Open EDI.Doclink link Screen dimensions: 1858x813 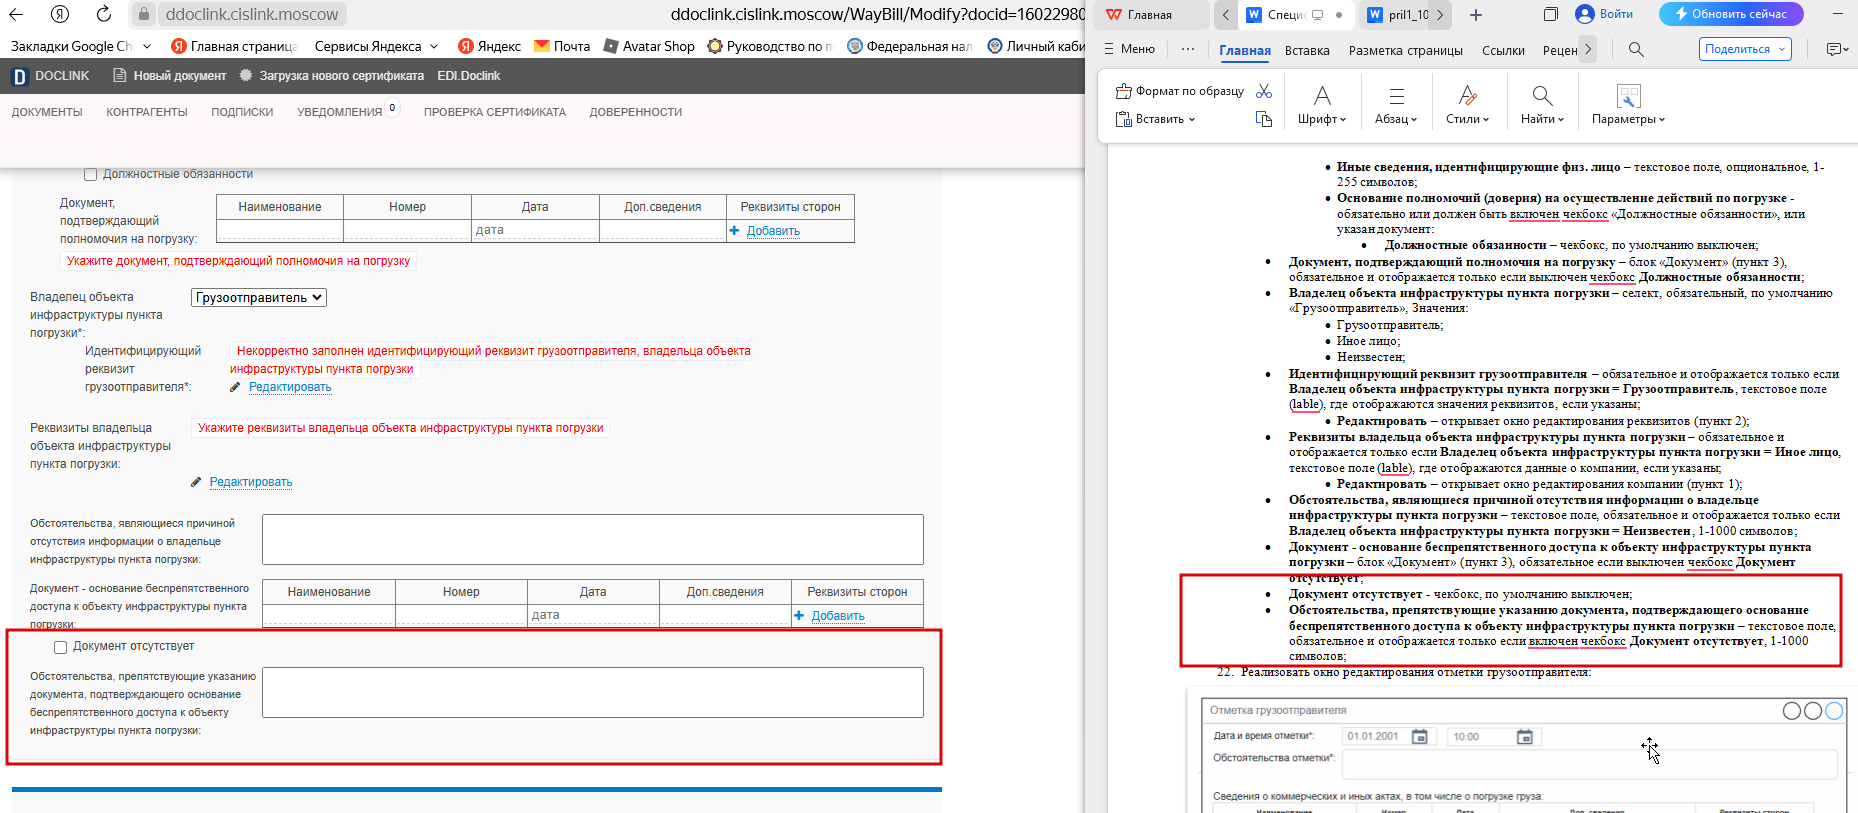pos(468,76)
